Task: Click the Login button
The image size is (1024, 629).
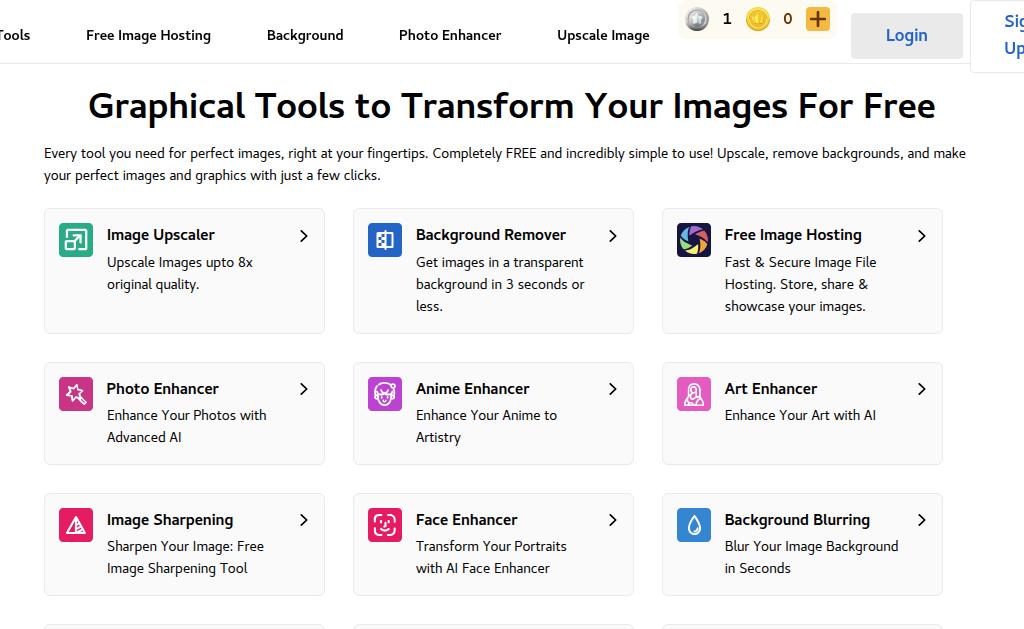Action: (x=906, y=35)
